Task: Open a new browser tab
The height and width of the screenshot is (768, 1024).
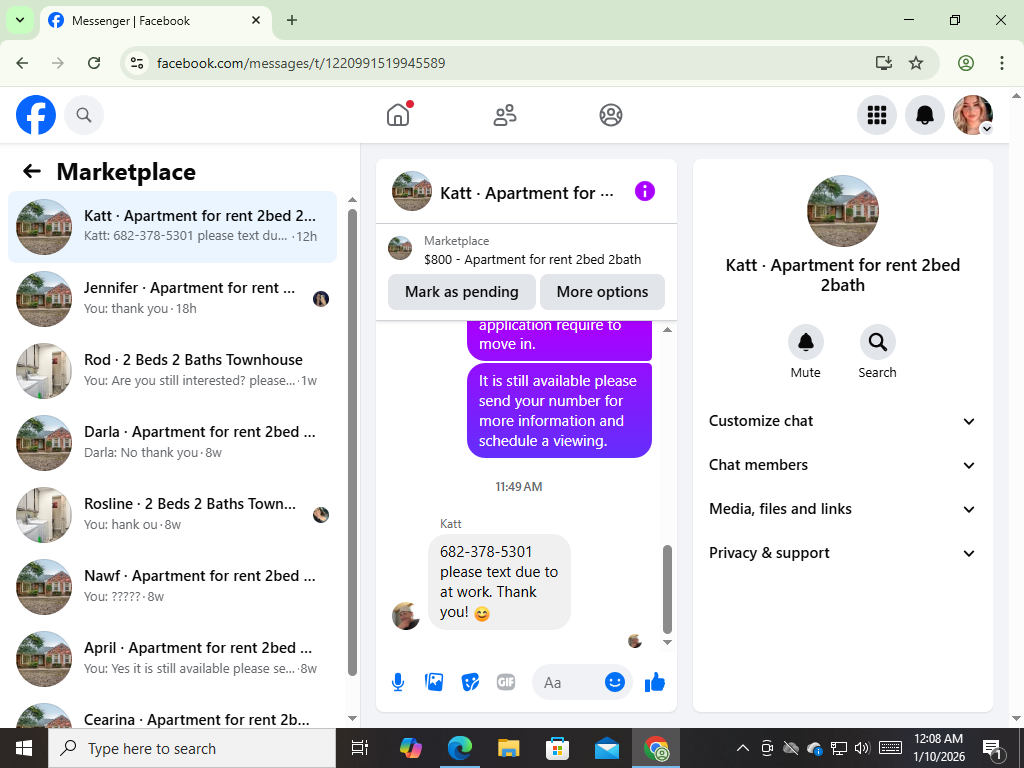Action: point(292,20)
